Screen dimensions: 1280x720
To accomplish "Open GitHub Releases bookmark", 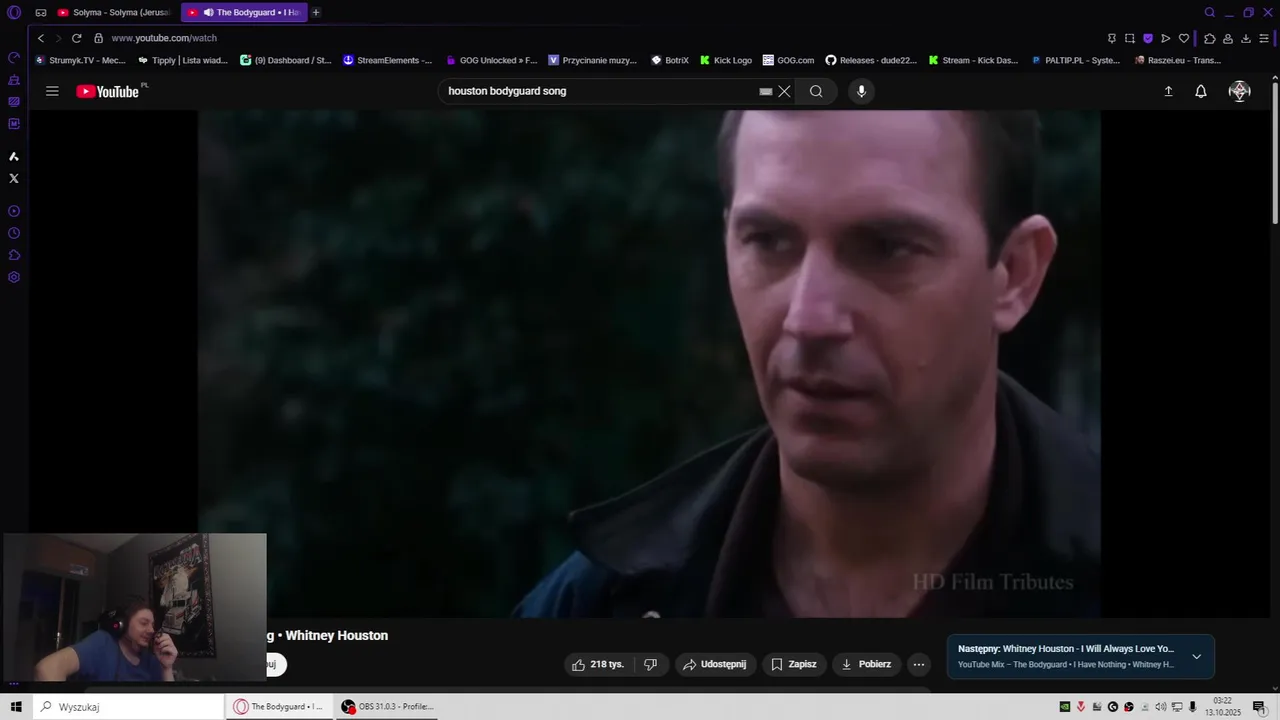I will click(x=871, y=60).
